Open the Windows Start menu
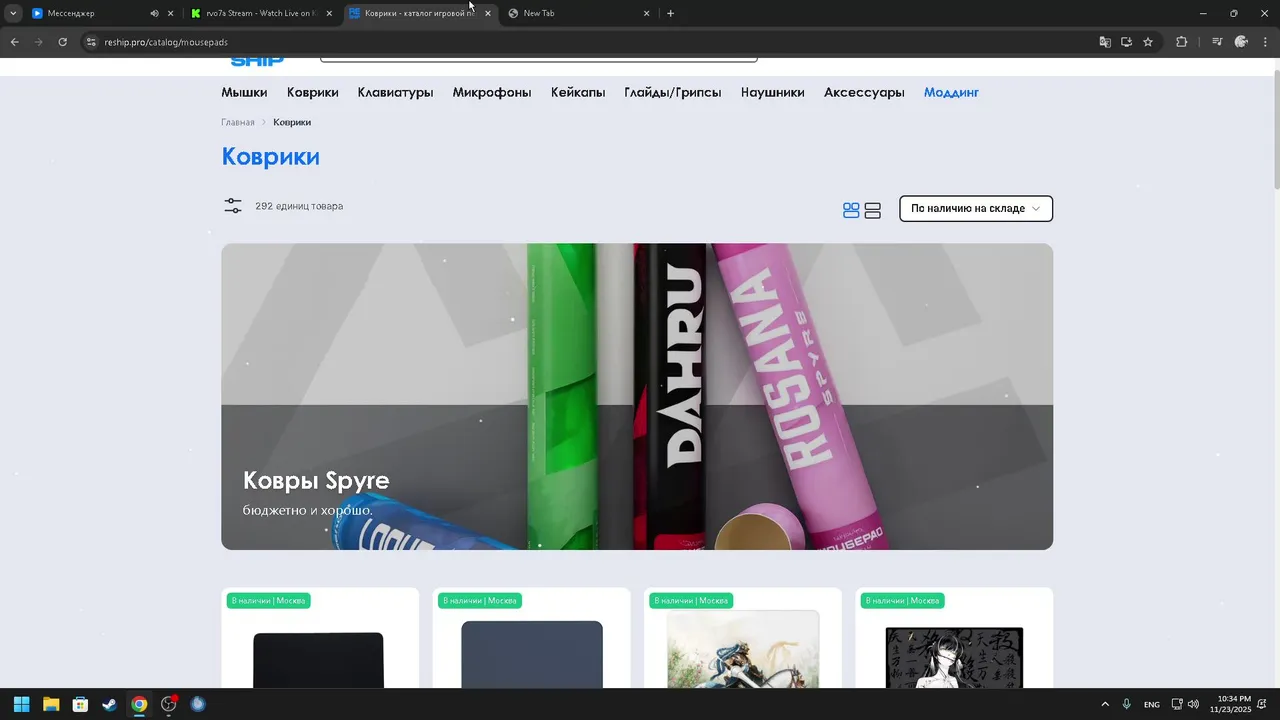Viewport: 1280px width, 720px height. [x=21, y=704]
